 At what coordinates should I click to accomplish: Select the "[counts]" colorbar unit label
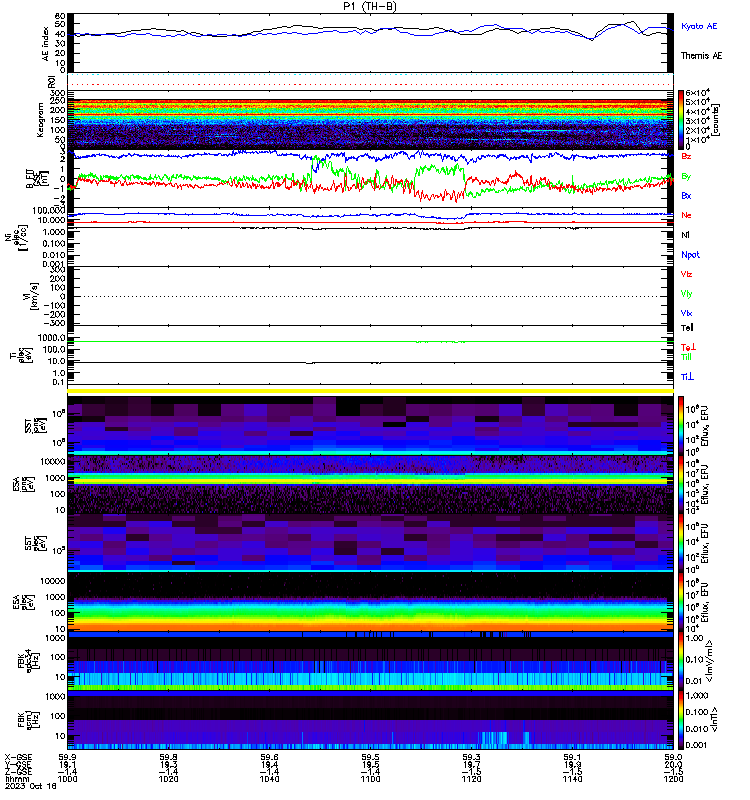(716, 120)
